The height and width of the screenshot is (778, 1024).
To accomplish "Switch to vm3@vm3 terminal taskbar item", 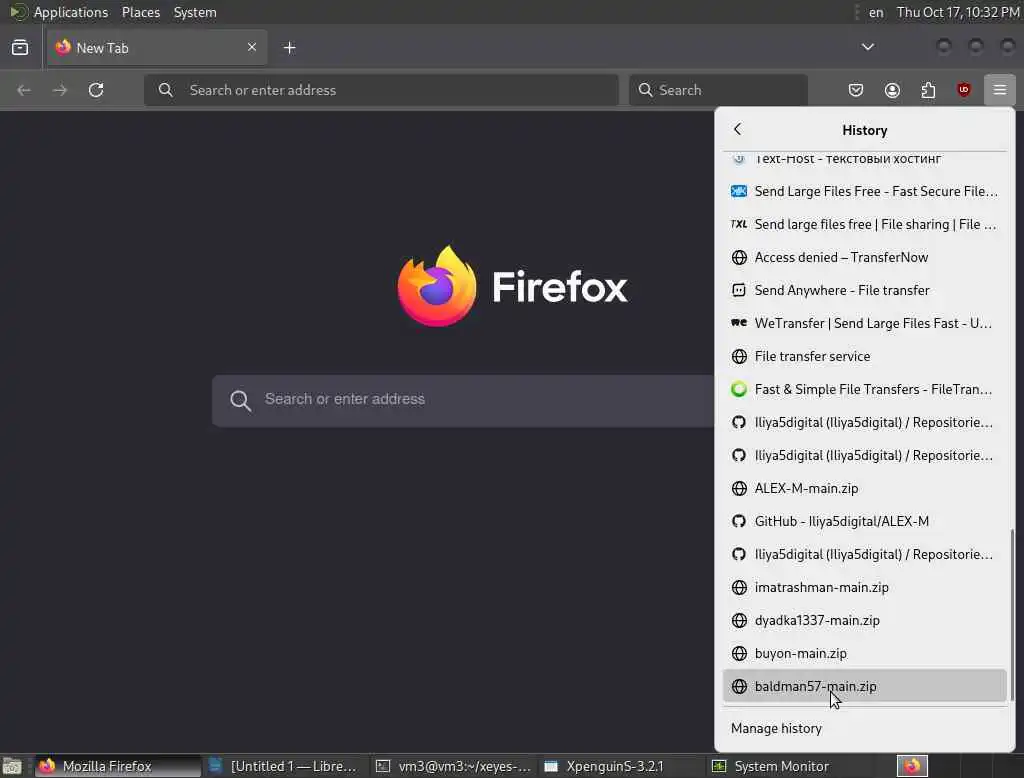I will [x=454, y=766].
